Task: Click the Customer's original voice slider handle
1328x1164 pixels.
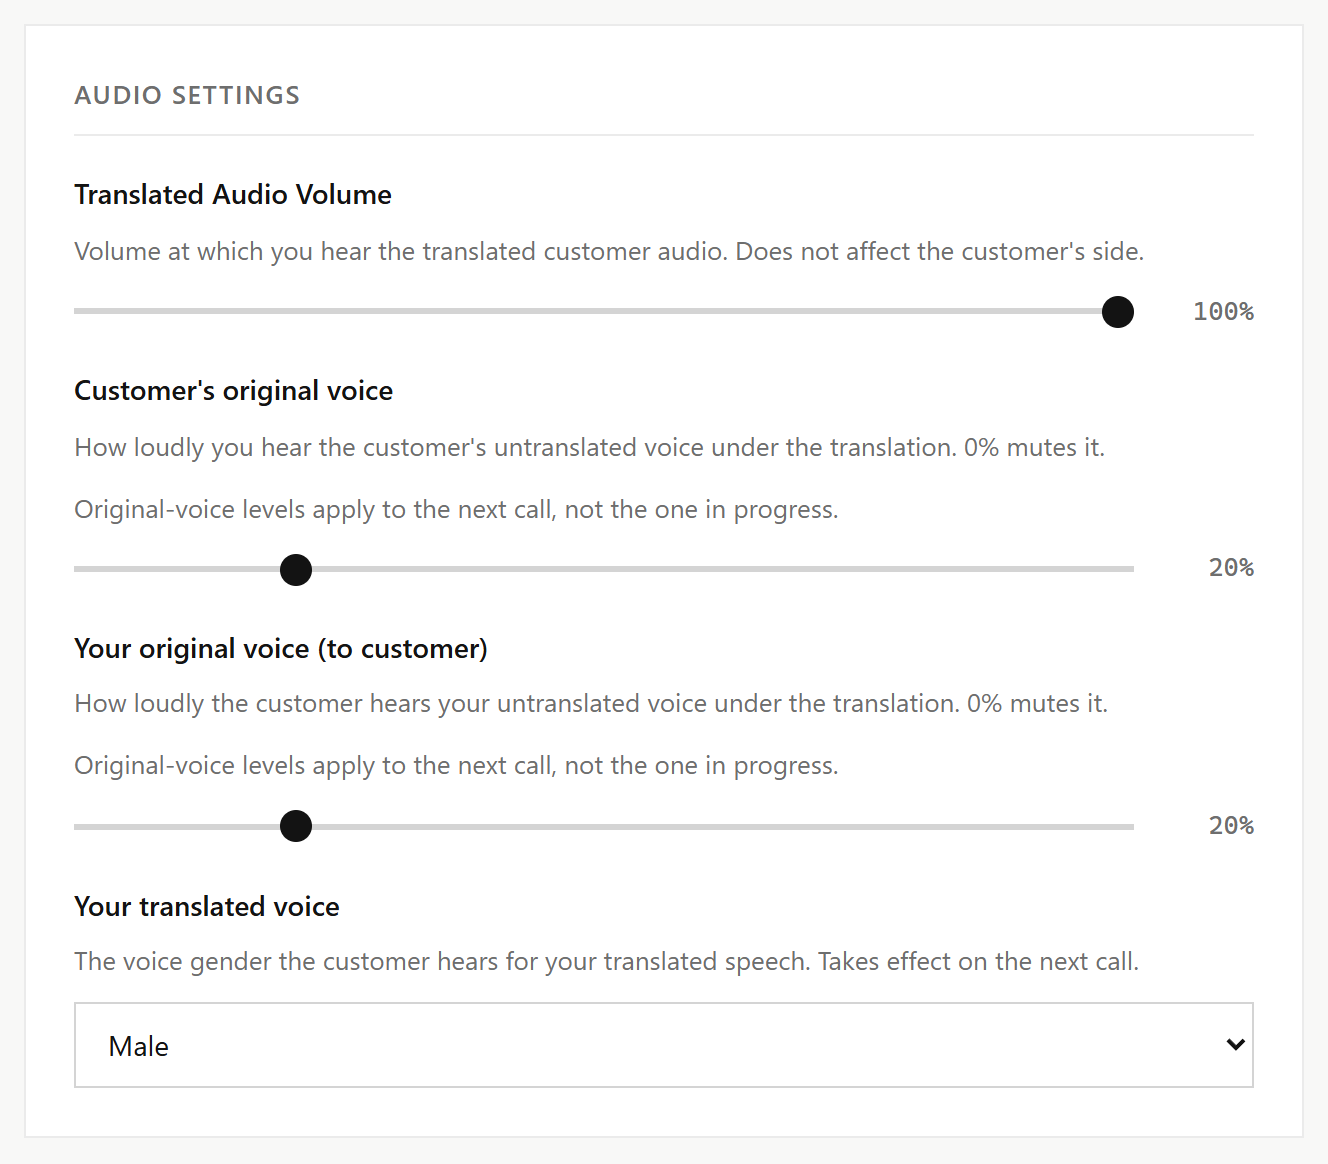Action: (296, 570)
